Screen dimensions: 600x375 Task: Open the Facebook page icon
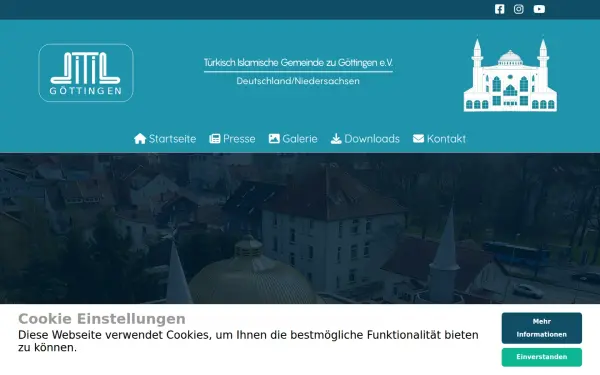(499, 9)
